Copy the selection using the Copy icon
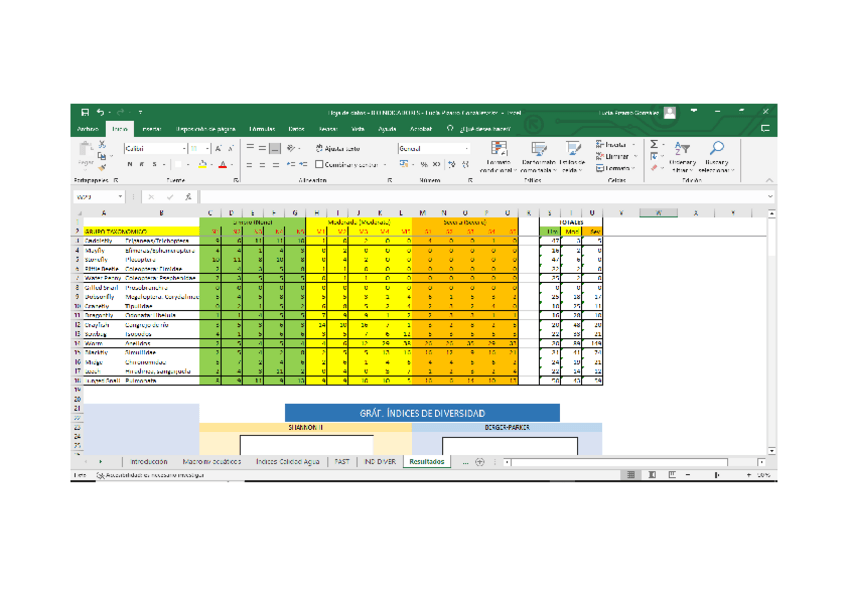 pyautogui.click(x=102, y=156)
